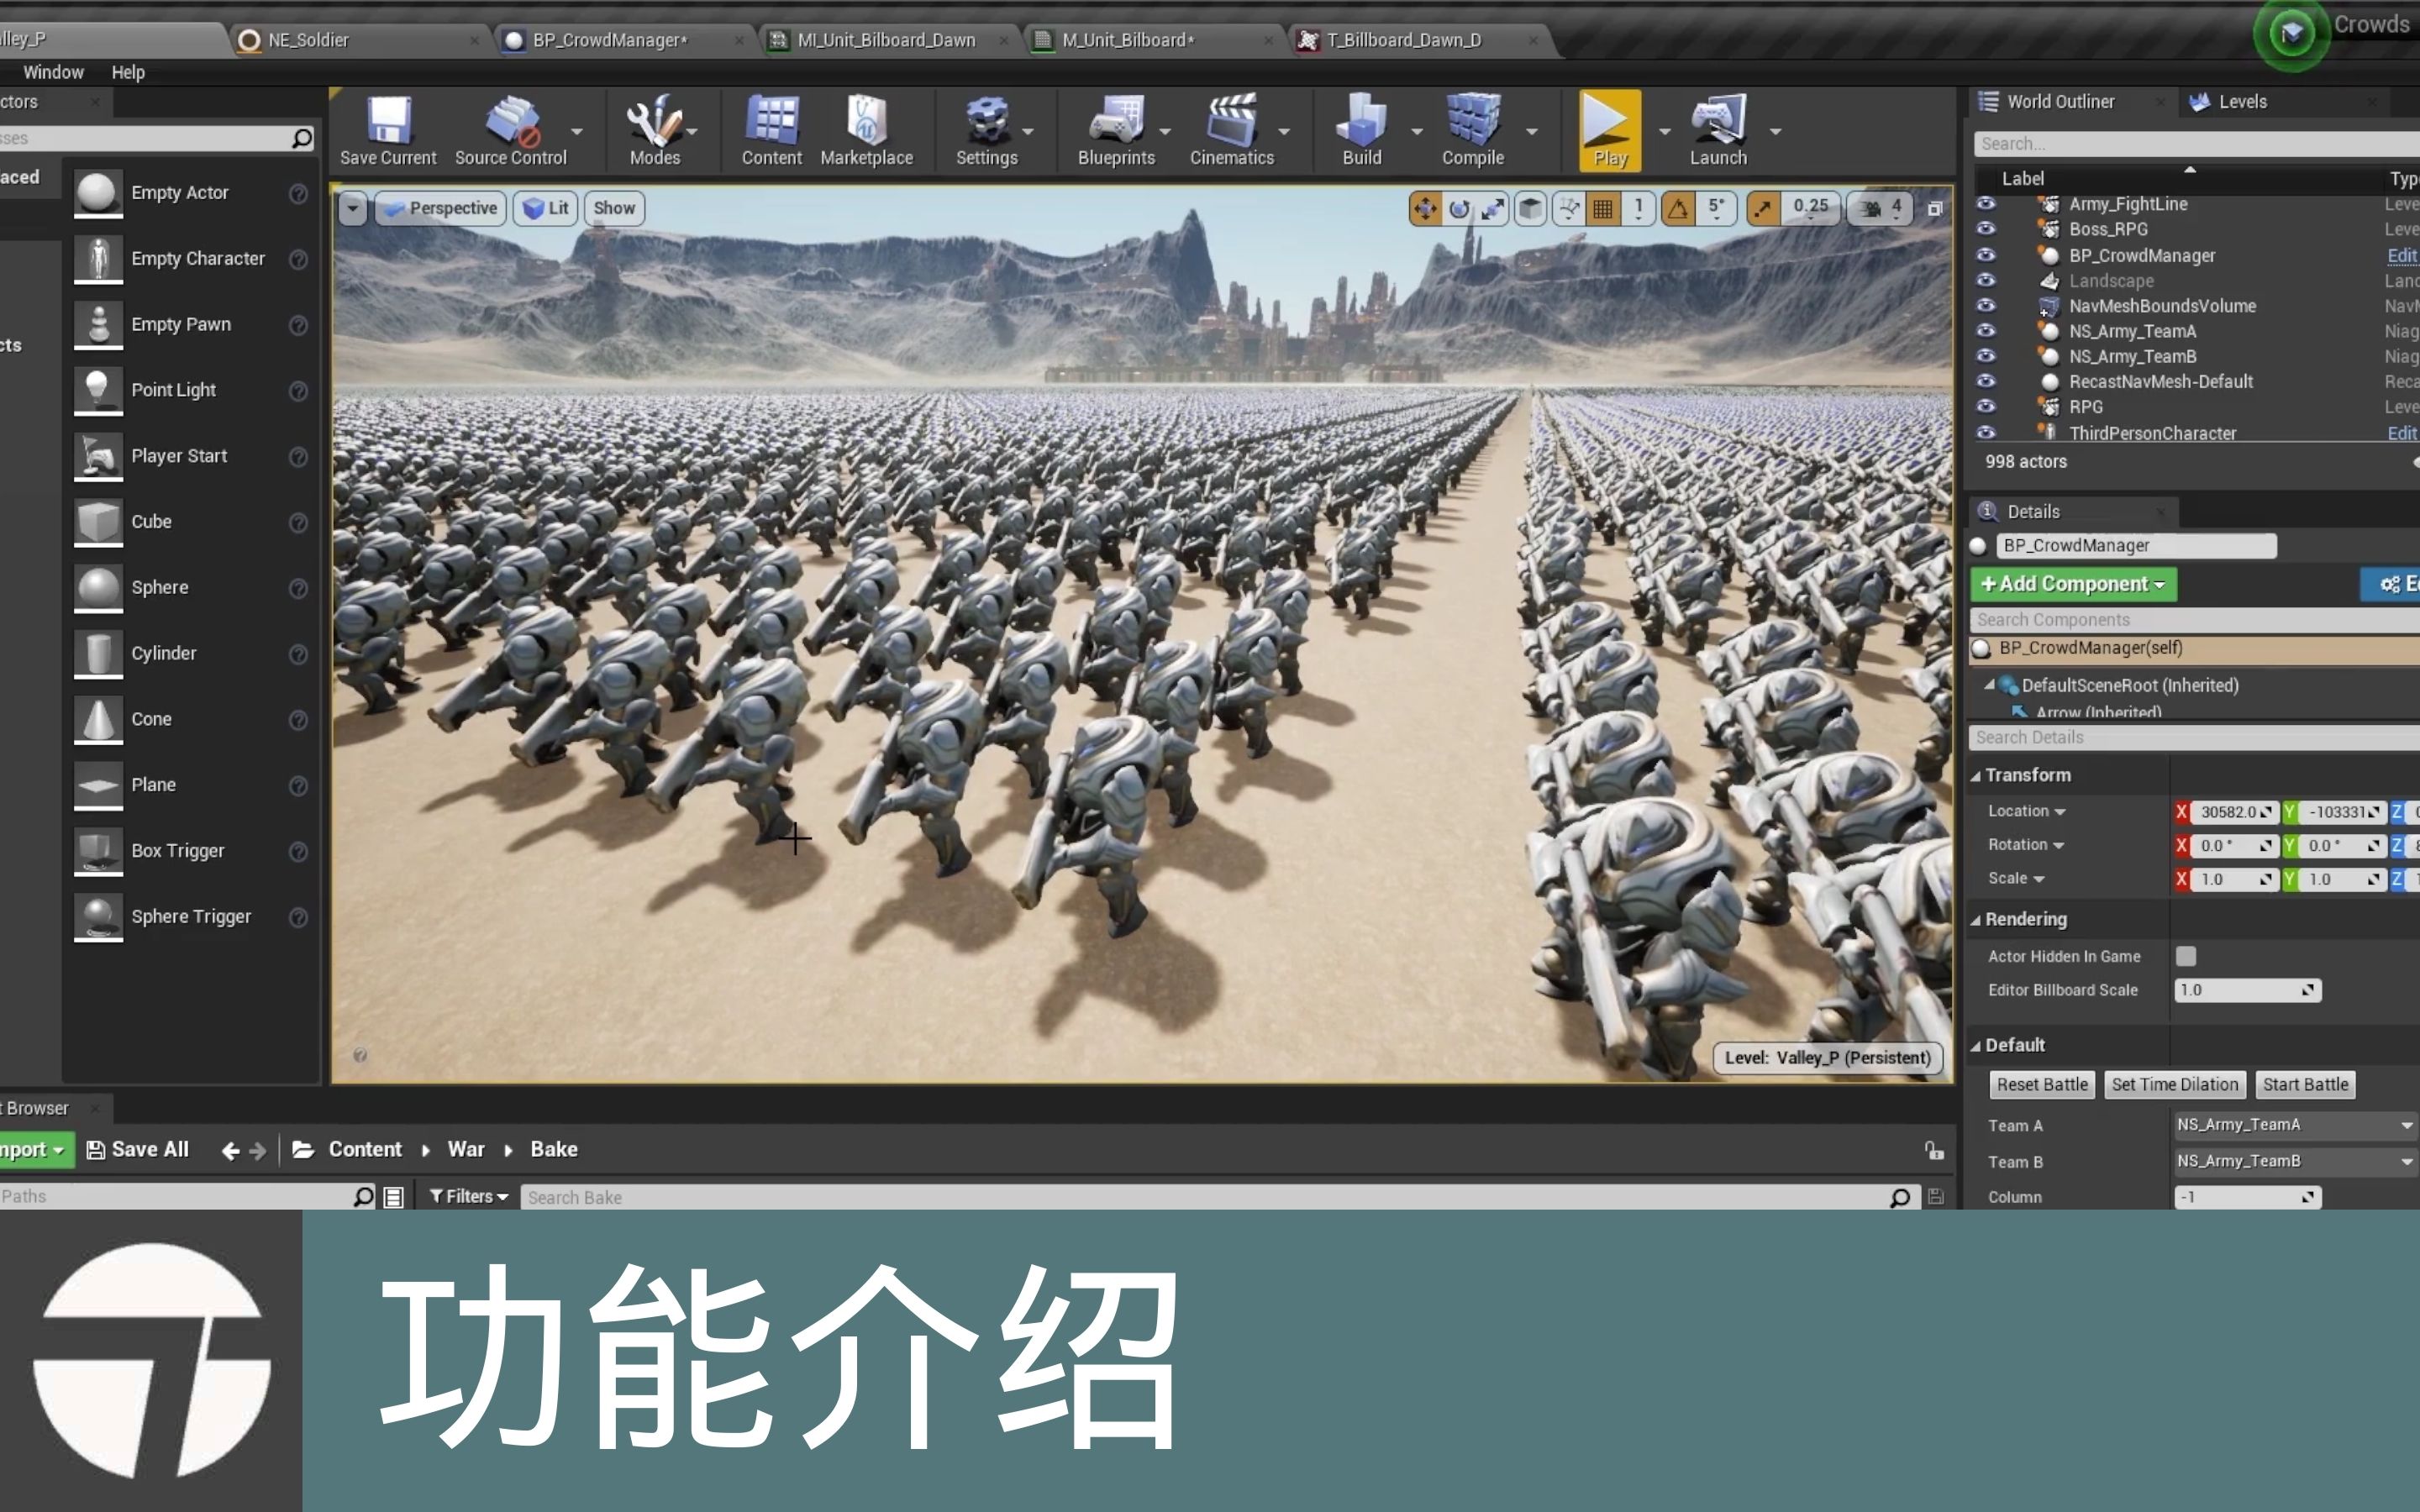Open the Window menu

click(50, 71)
